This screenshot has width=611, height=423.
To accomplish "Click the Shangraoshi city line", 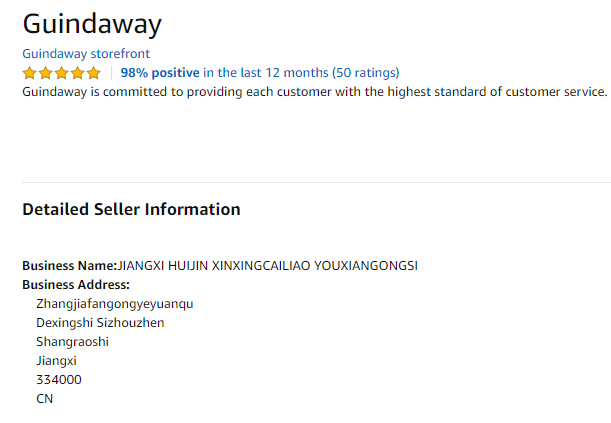I will (x=72, y=342).
